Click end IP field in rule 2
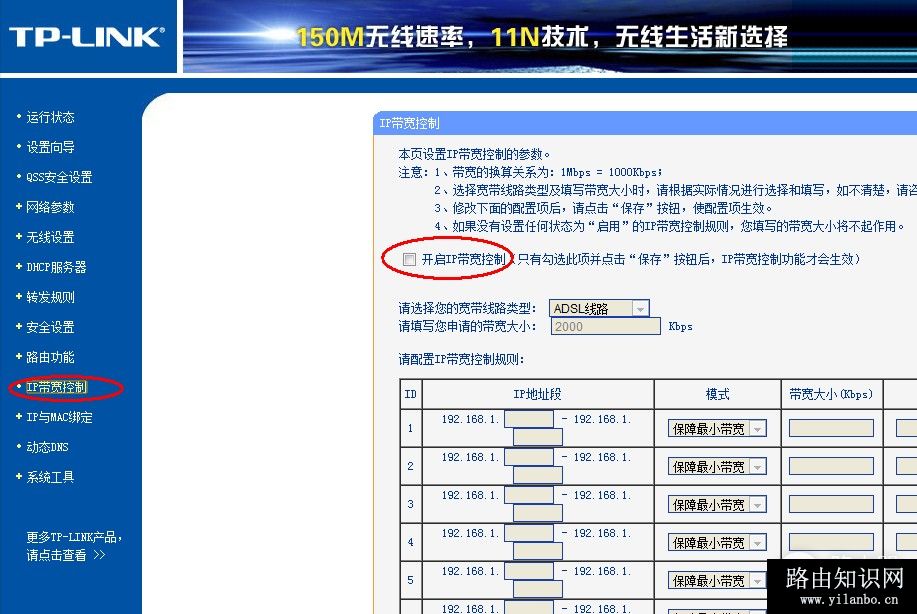This screenshot has height=614, width=917. coord(537,475)
